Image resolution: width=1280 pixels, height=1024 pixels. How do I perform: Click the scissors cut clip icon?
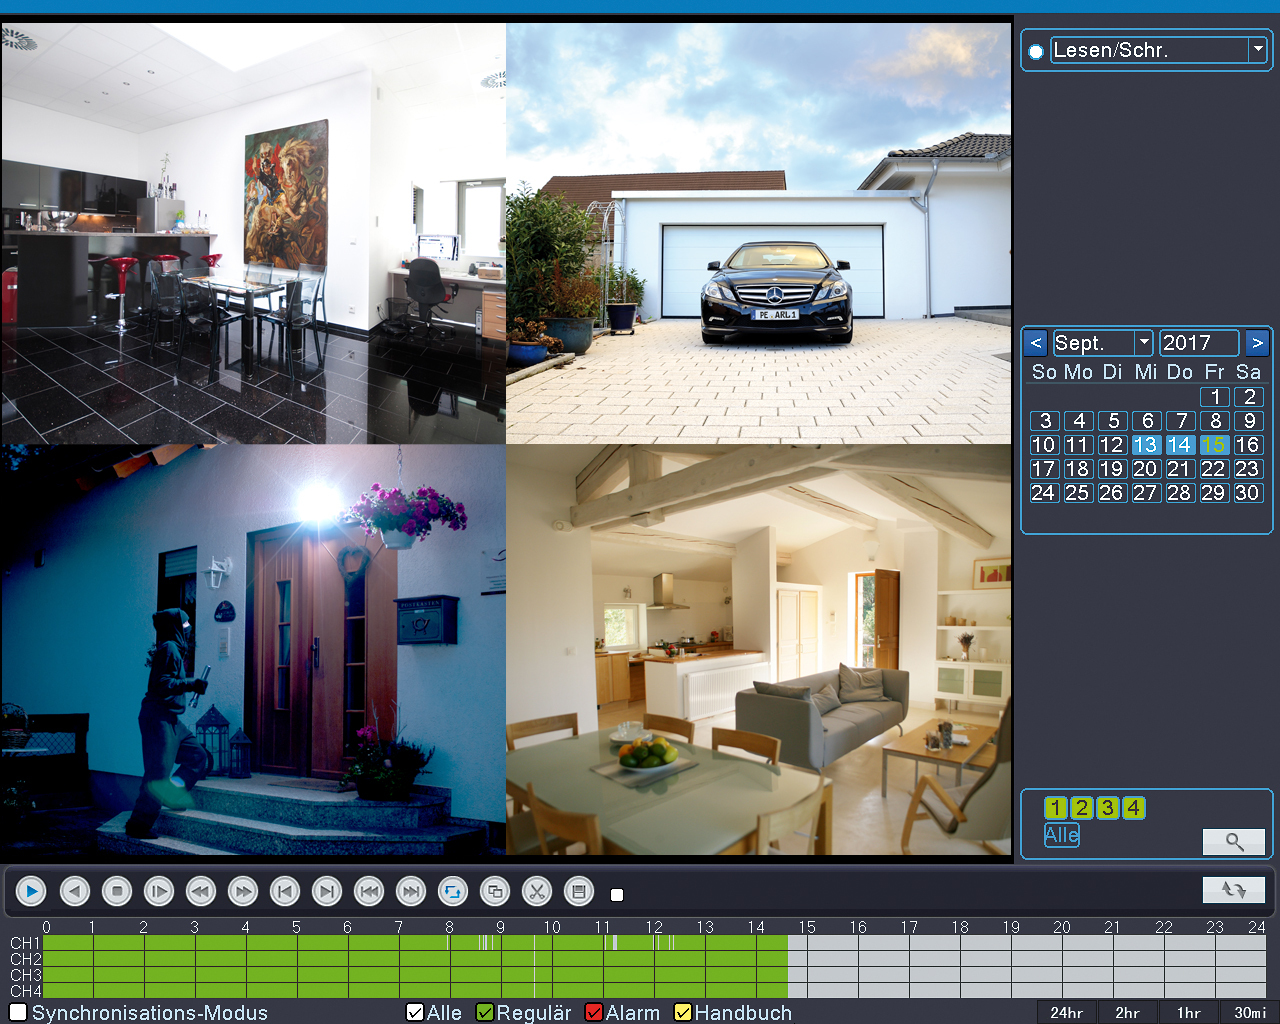pos(537,891)
